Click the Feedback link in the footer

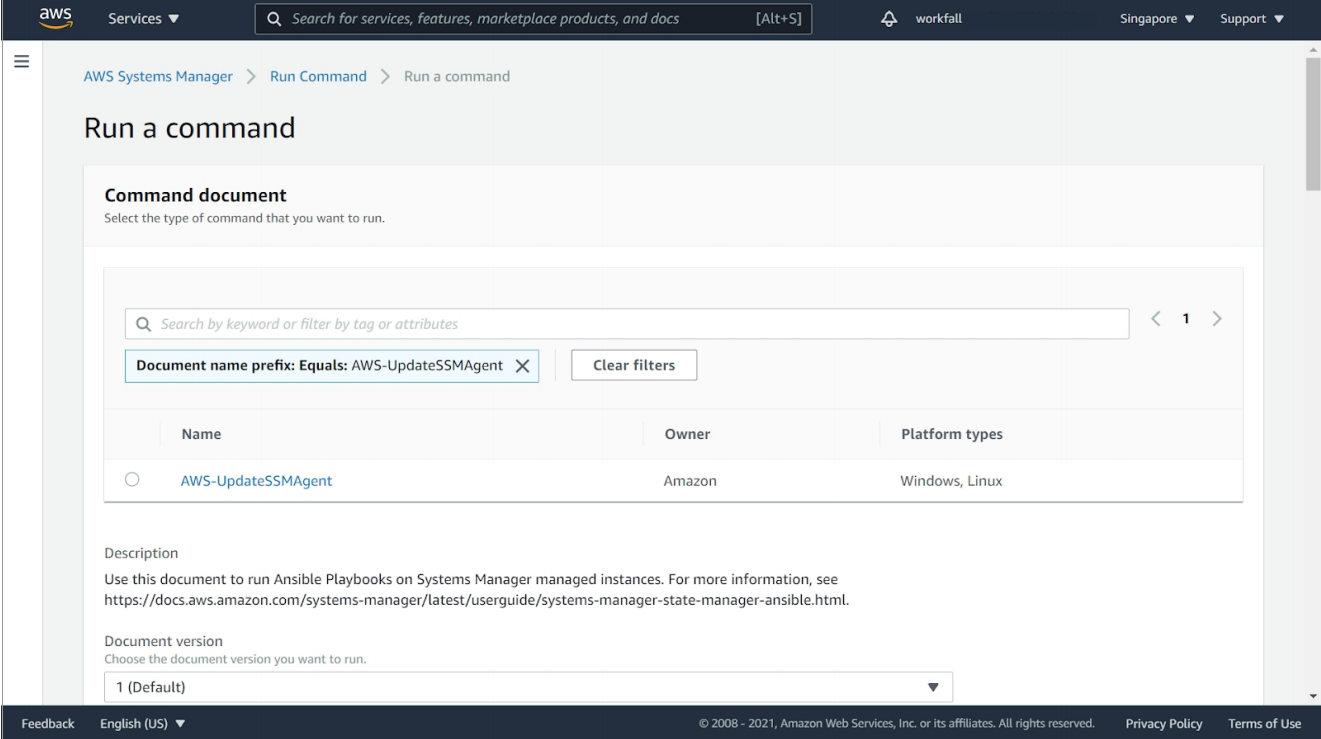click(48, 723)
